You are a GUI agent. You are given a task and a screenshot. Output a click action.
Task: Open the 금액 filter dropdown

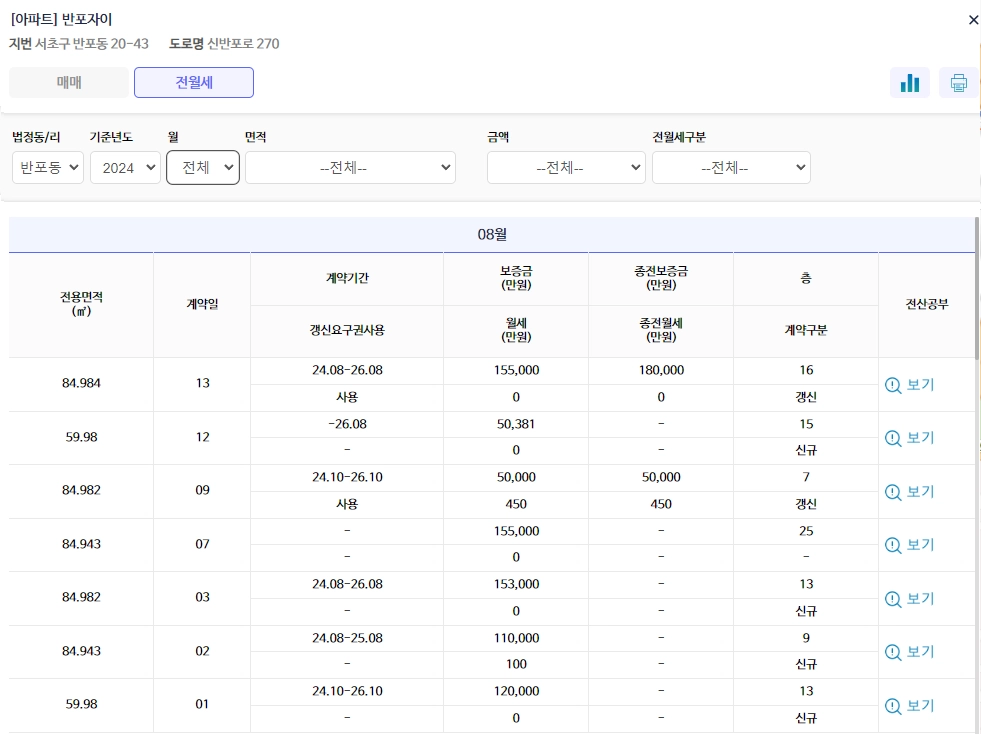point(566,167)
